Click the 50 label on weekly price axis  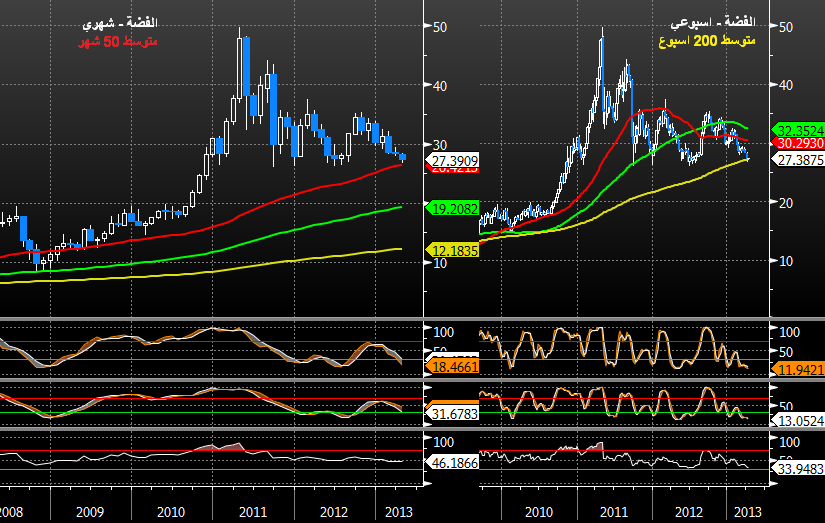point(786,27)
